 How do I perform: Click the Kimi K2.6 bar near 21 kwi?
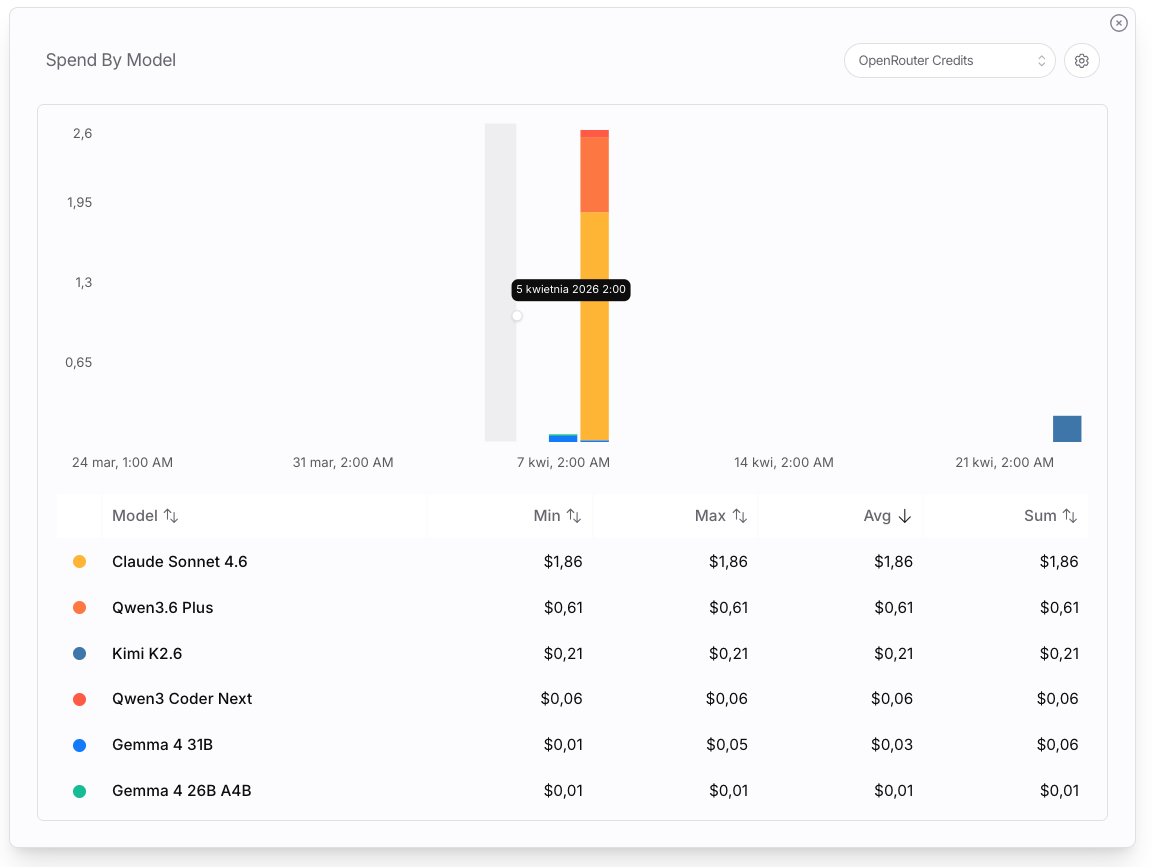pos(1067,428)
